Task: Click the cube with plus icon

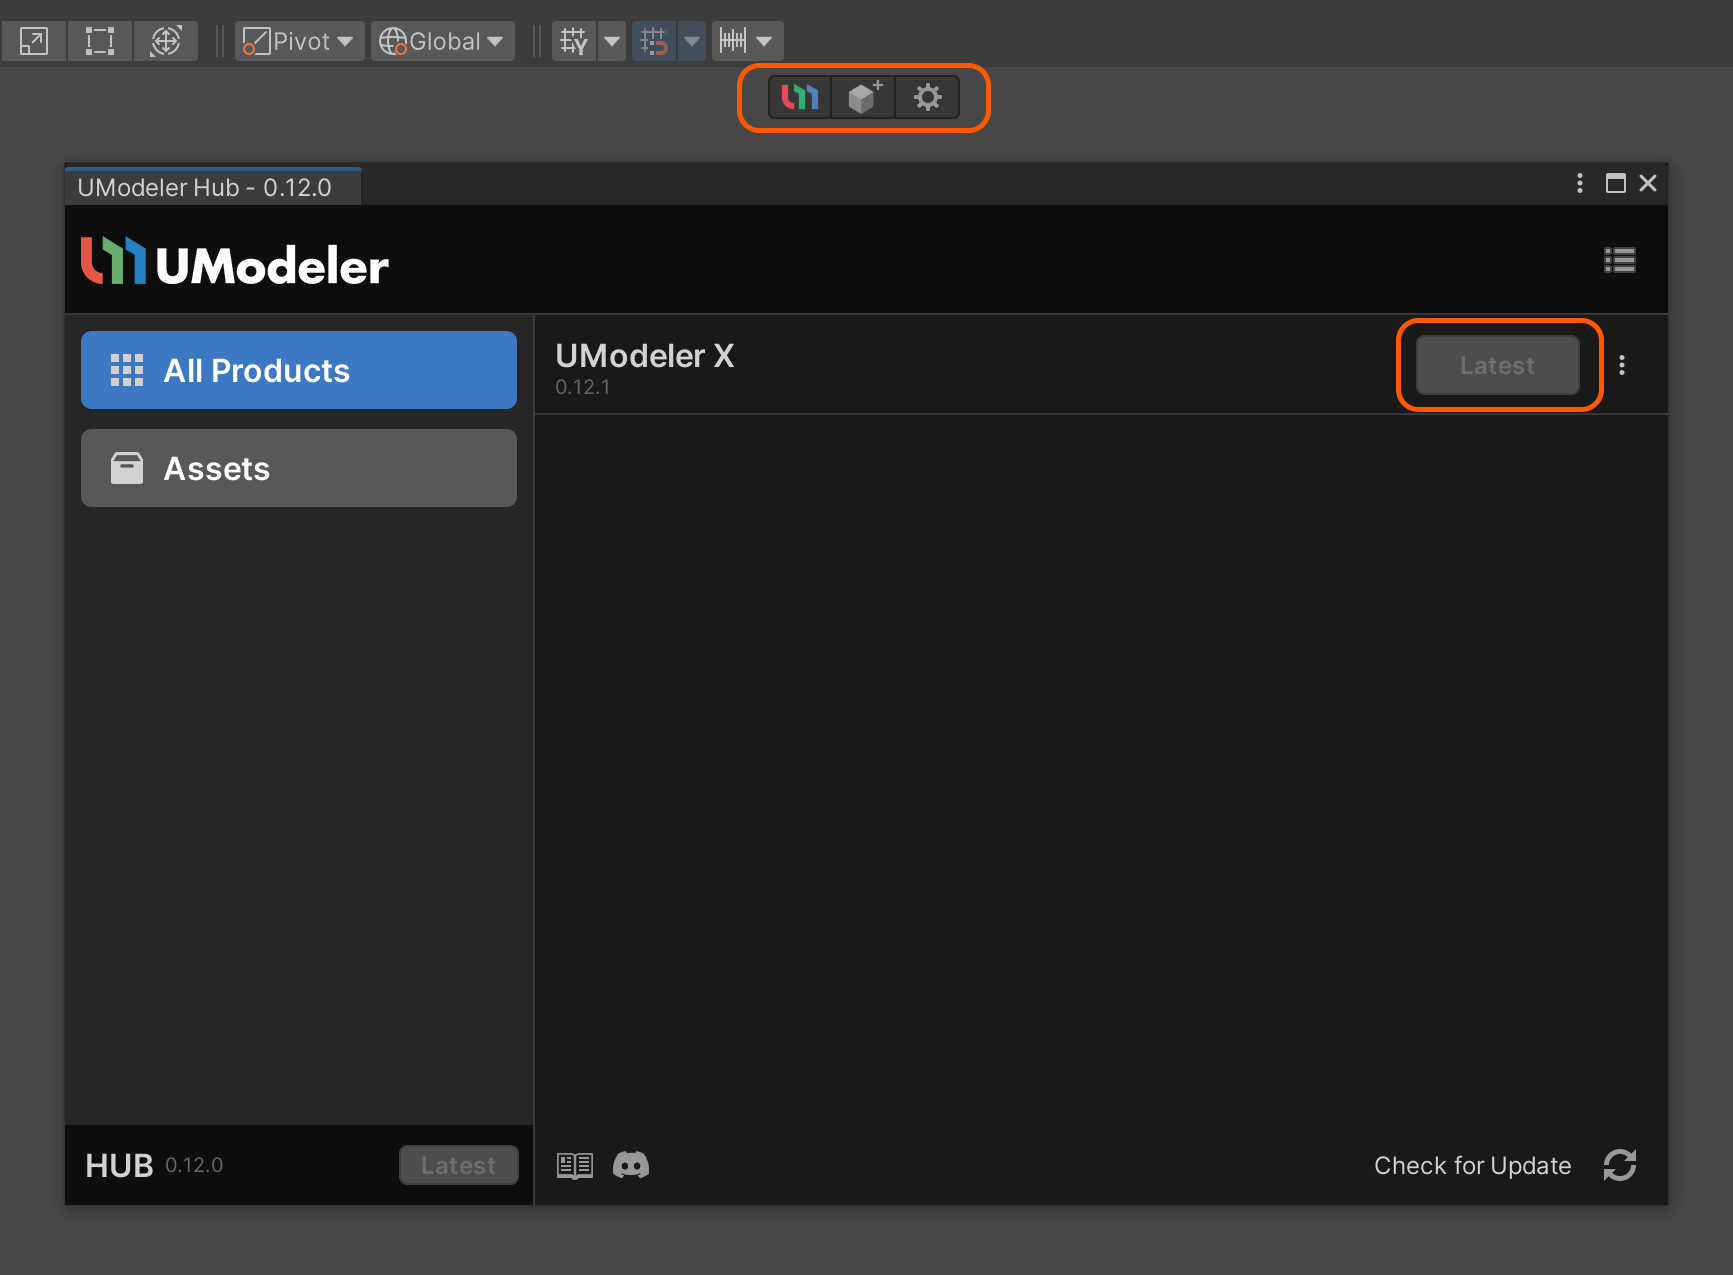Action: click(x=864, y=97)
